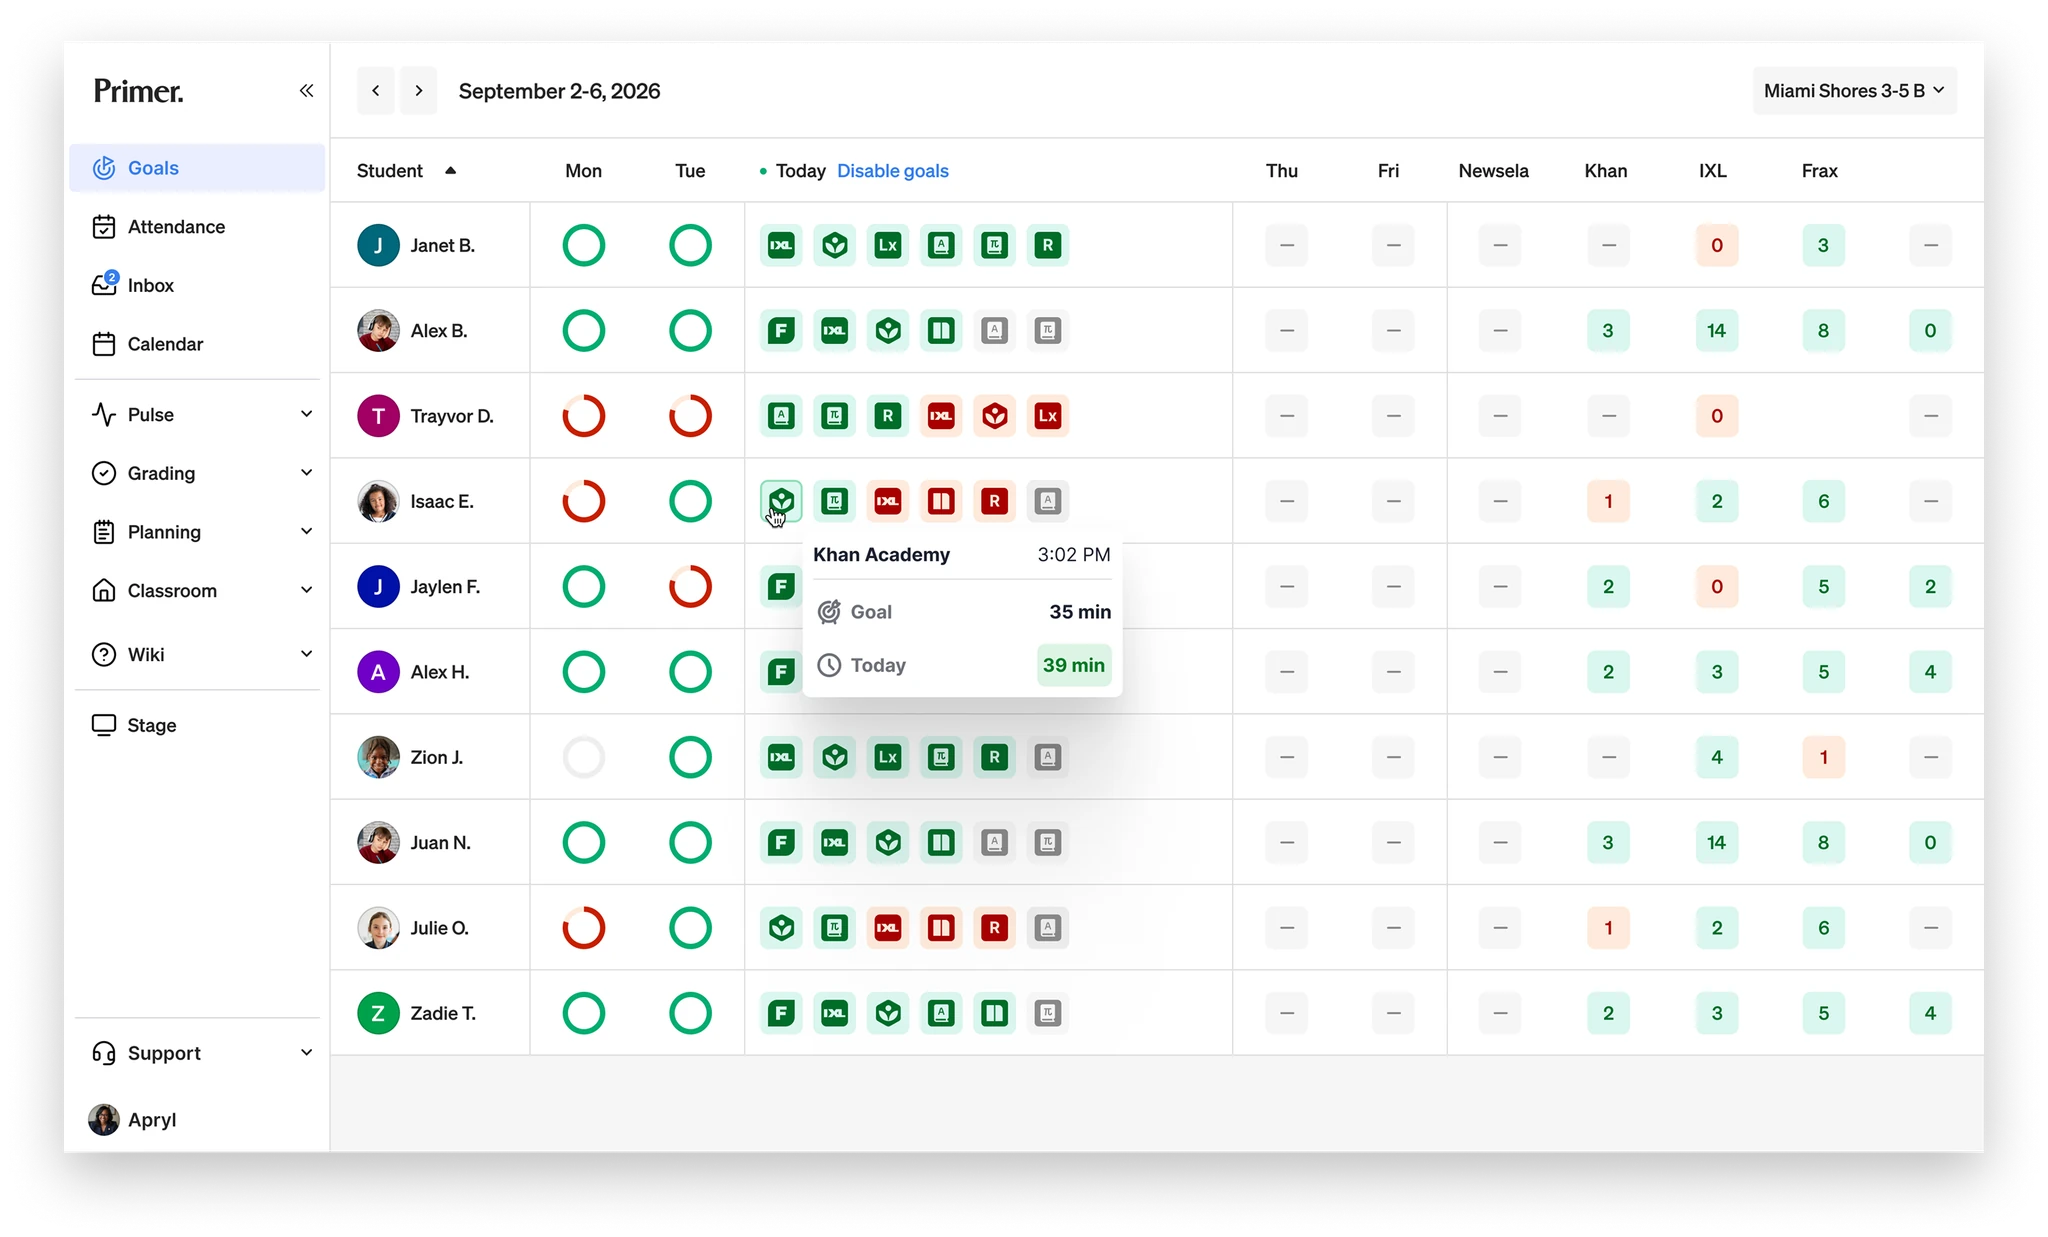The height and width of the screenshot is (1237, 2048).
Task: Open the Calendar page
Action: [197, 344]
